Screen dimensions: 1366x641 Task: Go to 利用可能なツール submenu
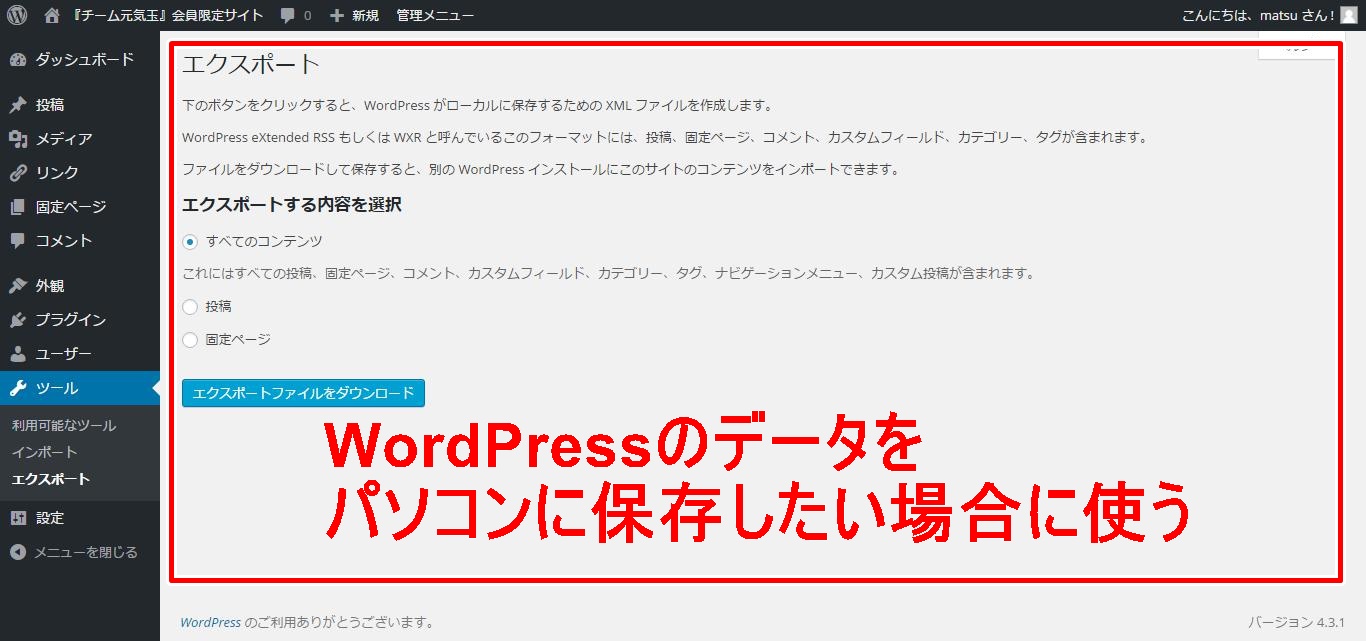64,426
